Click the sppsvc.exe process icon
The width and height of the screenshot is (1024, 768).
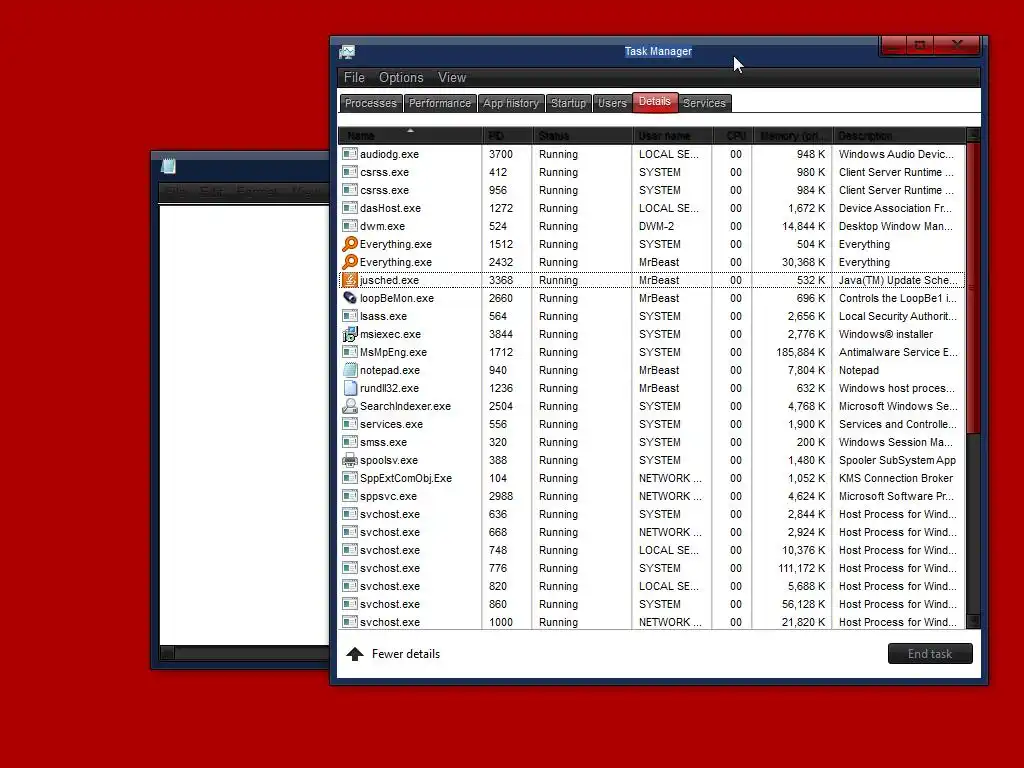click(x=350, y=496)
